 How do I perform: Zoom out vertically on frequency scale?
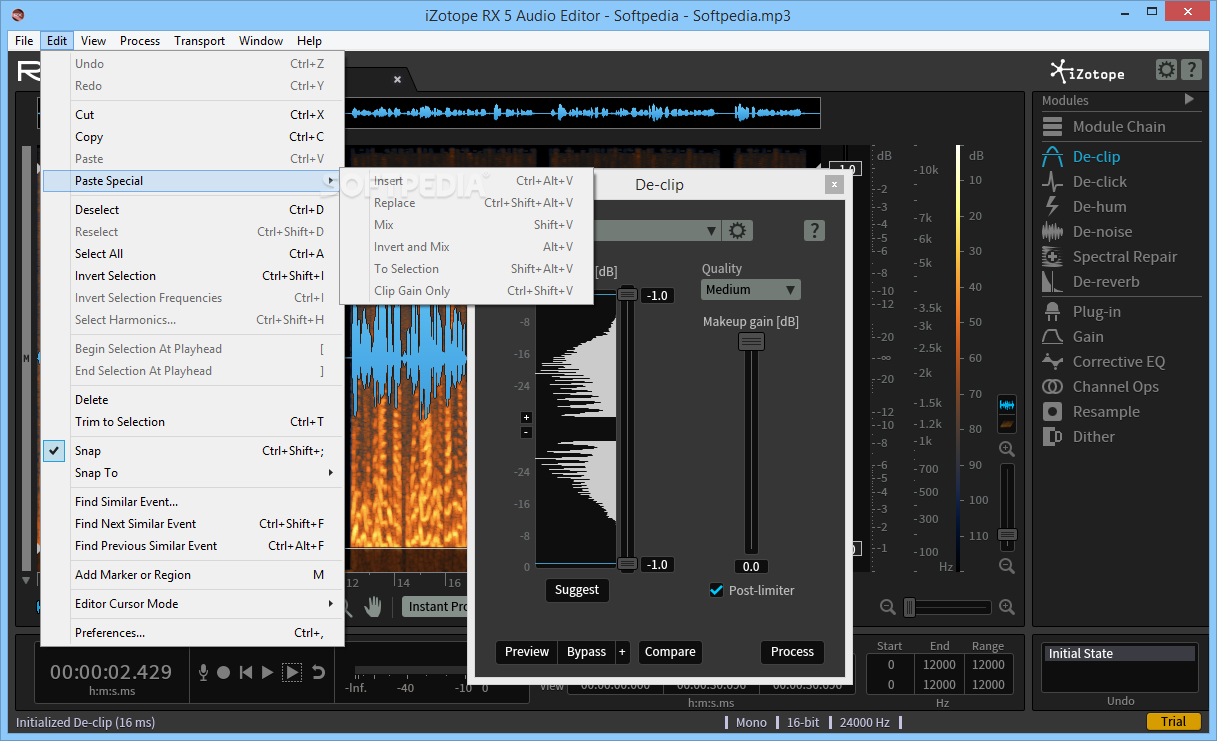pyautogui.click(x=1007, y=566)
